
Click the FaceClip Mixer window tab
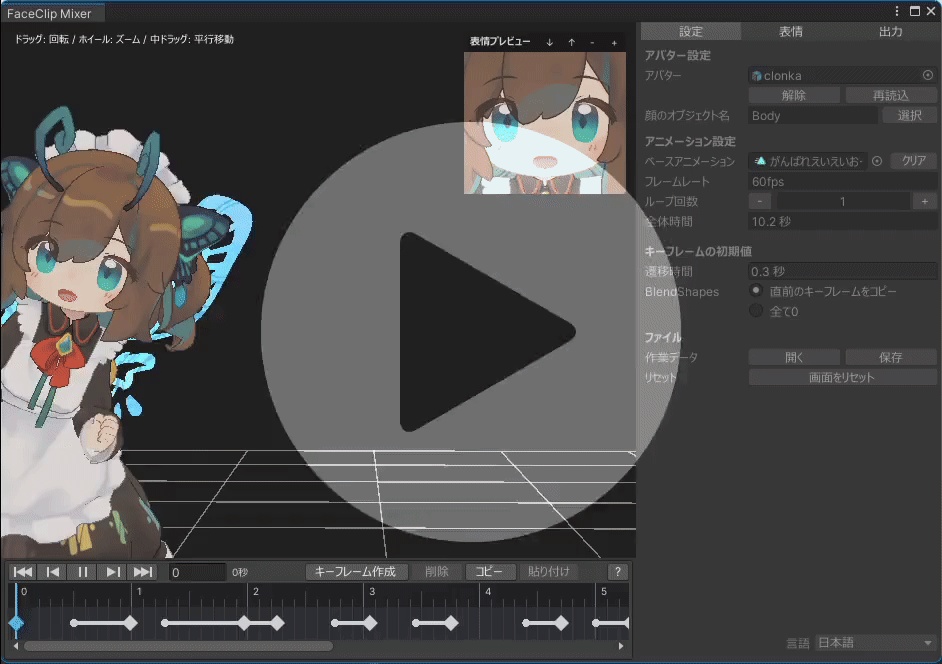click(x=53, y=13)
